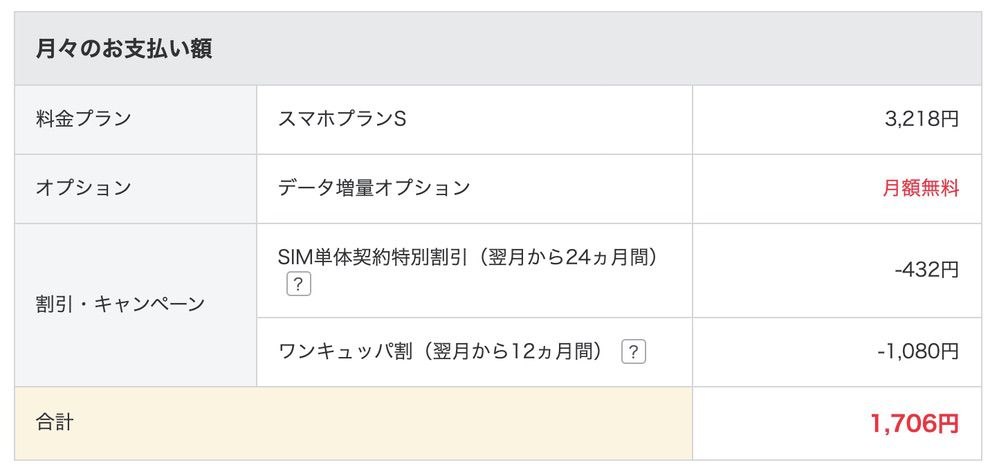This screenshot has width=1000, height=476.
Task: Click the 合計 total label
Action: pyautogui.click(x=54, y=423)
